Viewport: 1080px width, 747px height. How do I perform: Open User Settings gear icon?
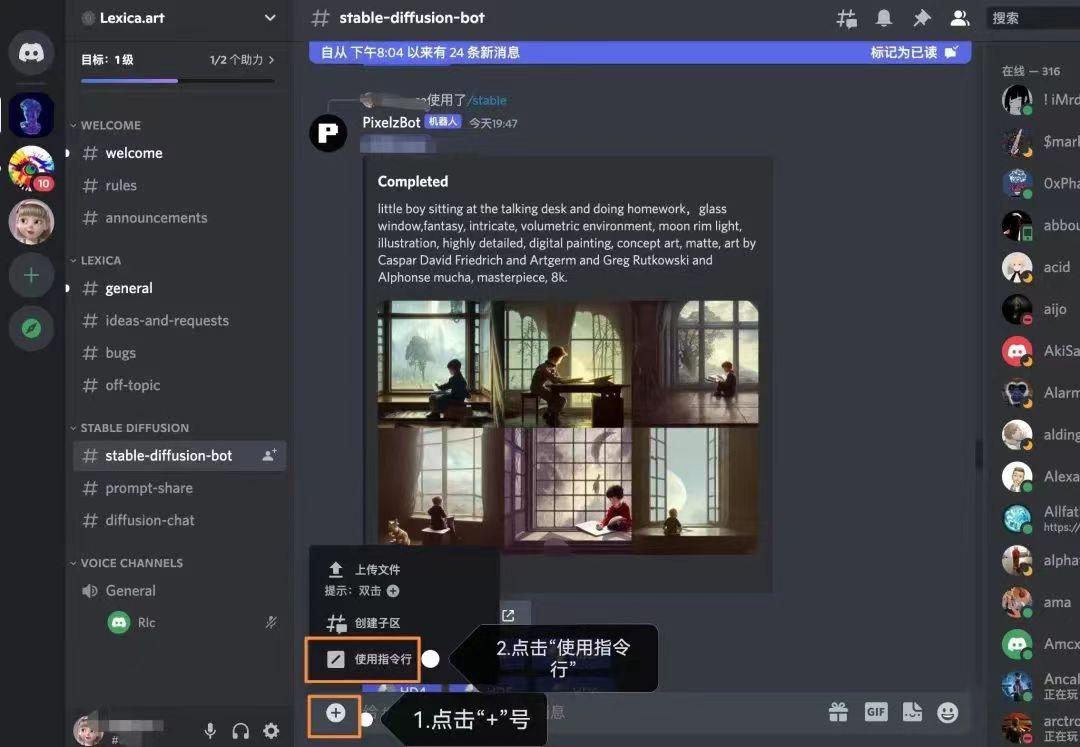(x=271, y=730)
